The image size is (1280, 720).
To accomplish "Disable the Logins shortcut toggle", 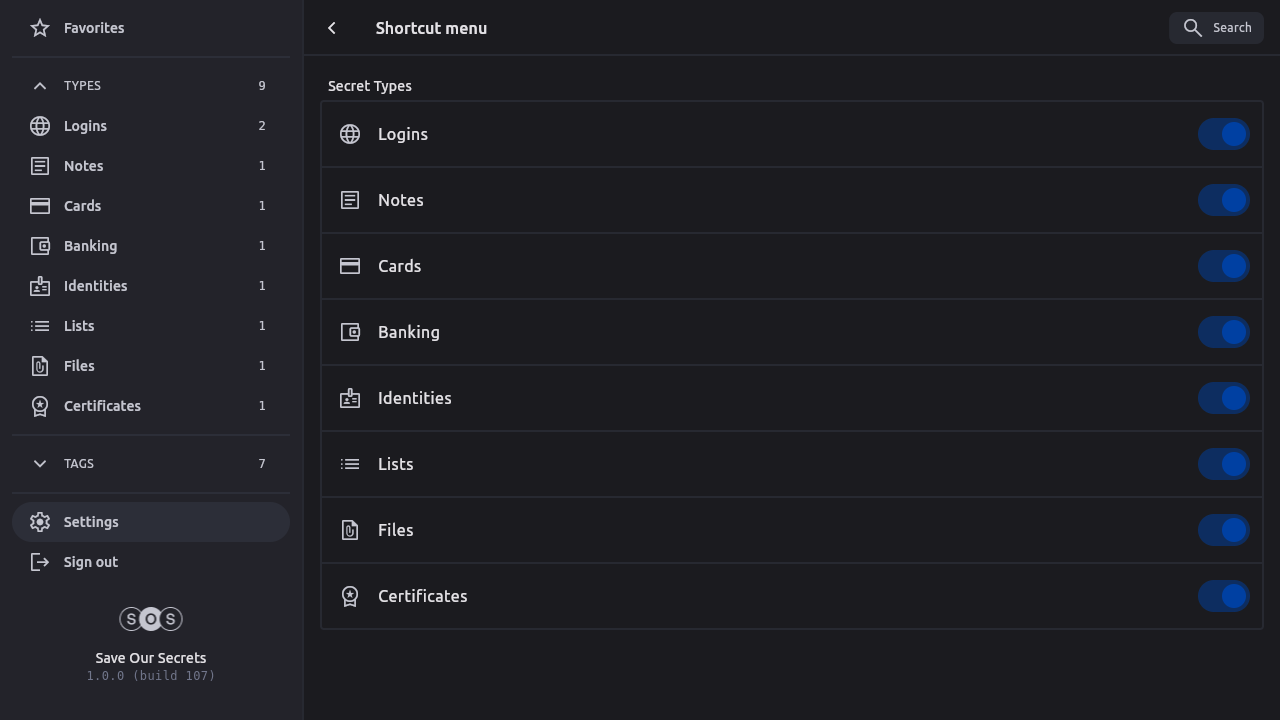I will point(1223,134).
